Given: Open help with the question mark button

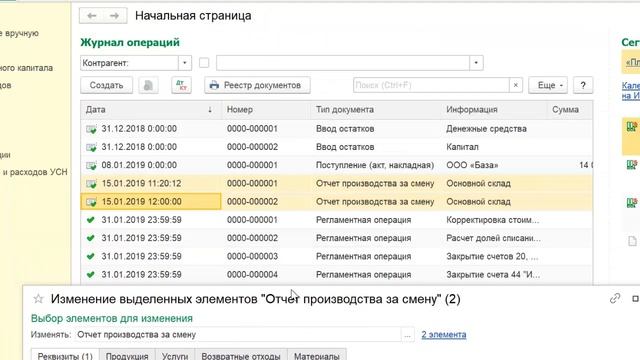Looking at the screenshot, I should click(583, 85).
